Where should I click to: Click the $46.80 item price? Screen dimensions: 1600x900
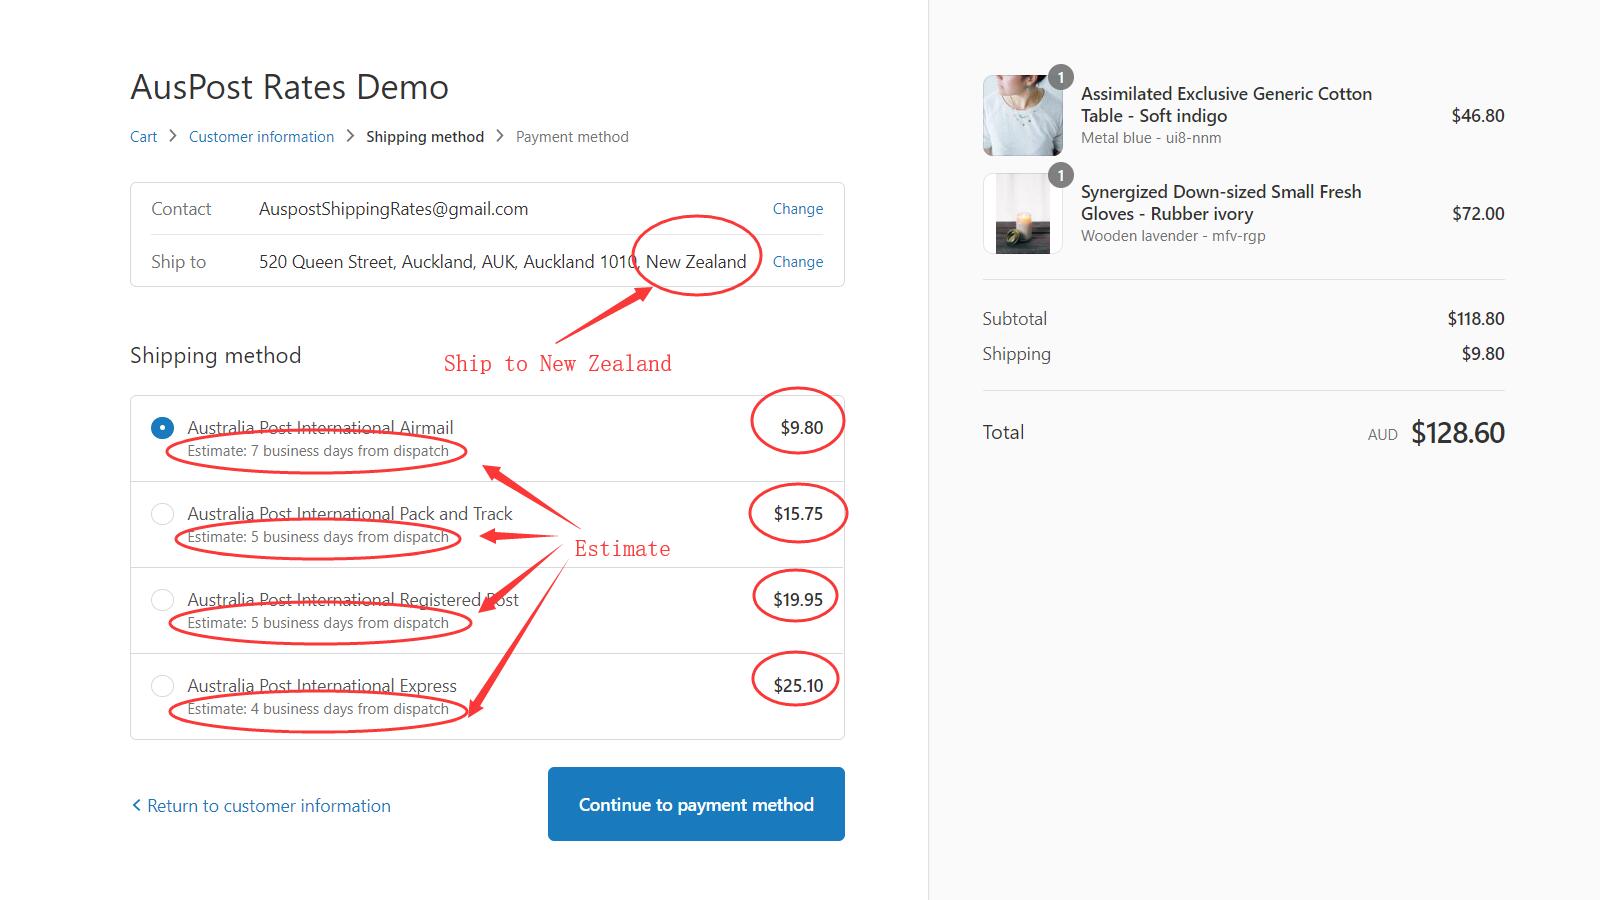coord(1478,116)
